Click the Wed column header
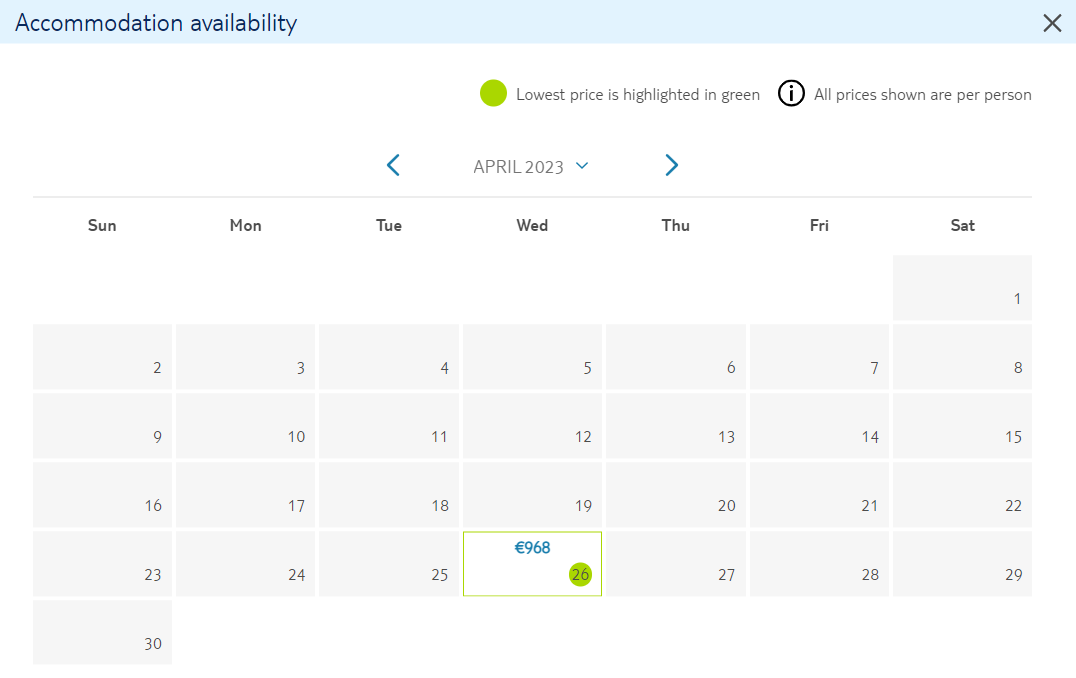The height and width of the screenshot is (678, 1076). (x=533, y=225)
